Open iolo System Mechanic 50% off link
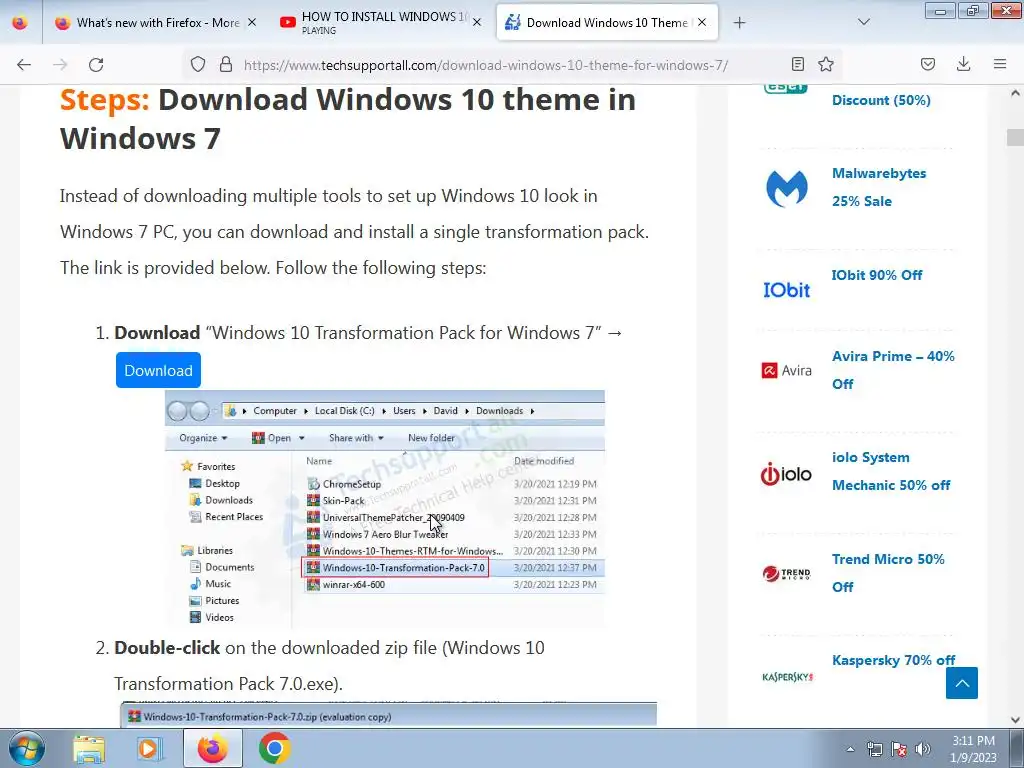Viewport: 1024px width, 768px height. (891, 471)
